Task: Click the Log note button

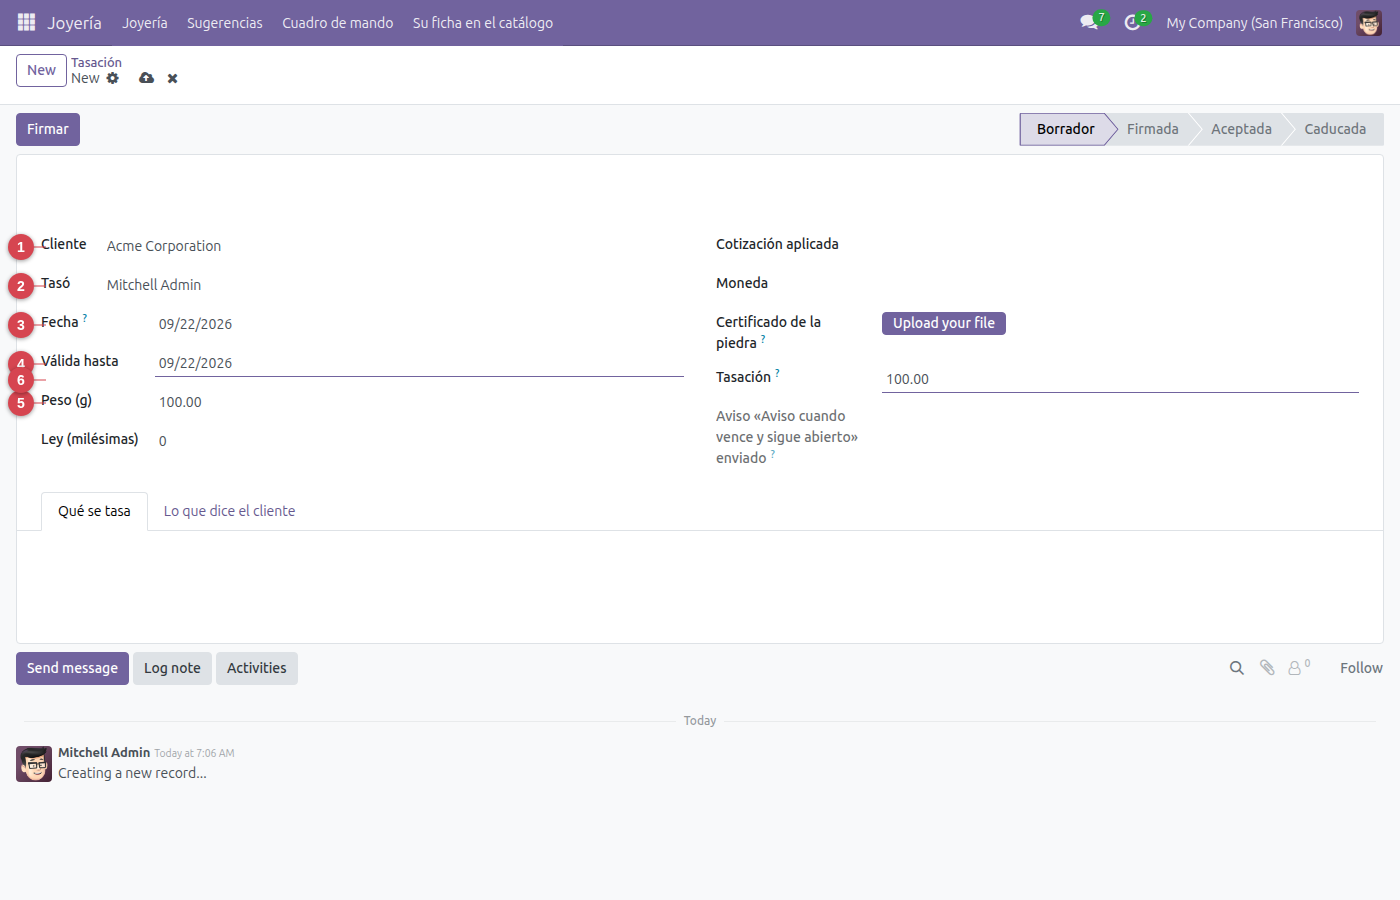Action: [172, 668]
